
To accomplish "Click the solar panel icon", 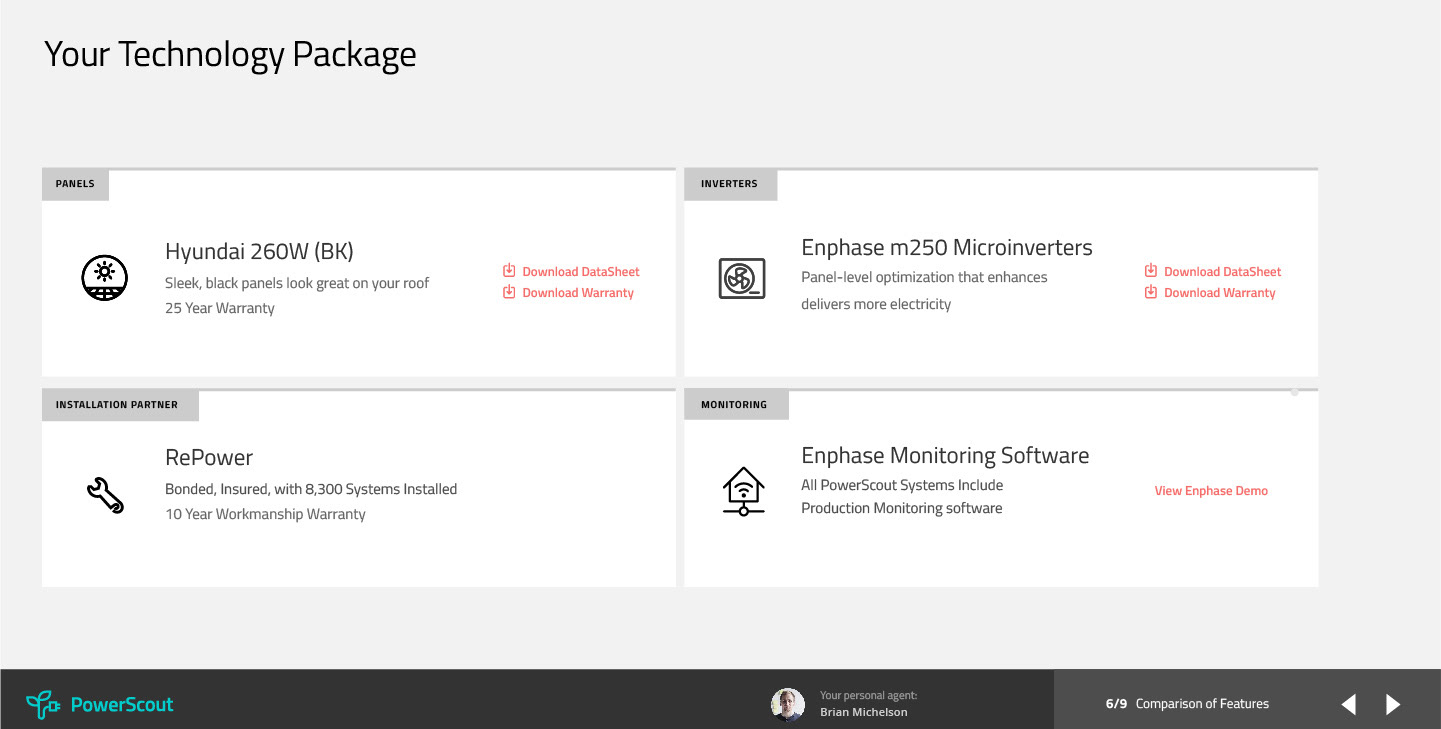I will [x=104, y=279].
